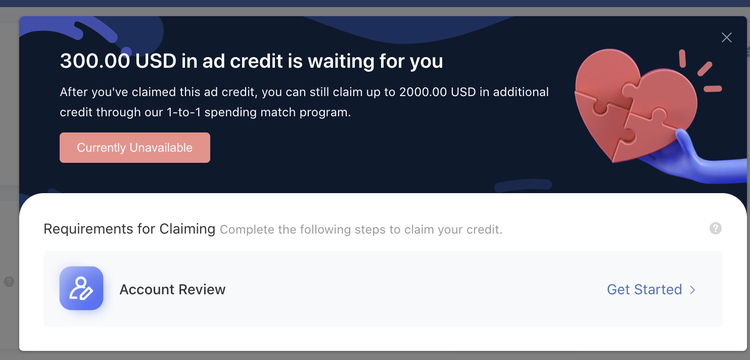Click the dimmed background above the dialog
Image resolution: width=750 pixels, height=360 pixels.
[x=375, y=11]
